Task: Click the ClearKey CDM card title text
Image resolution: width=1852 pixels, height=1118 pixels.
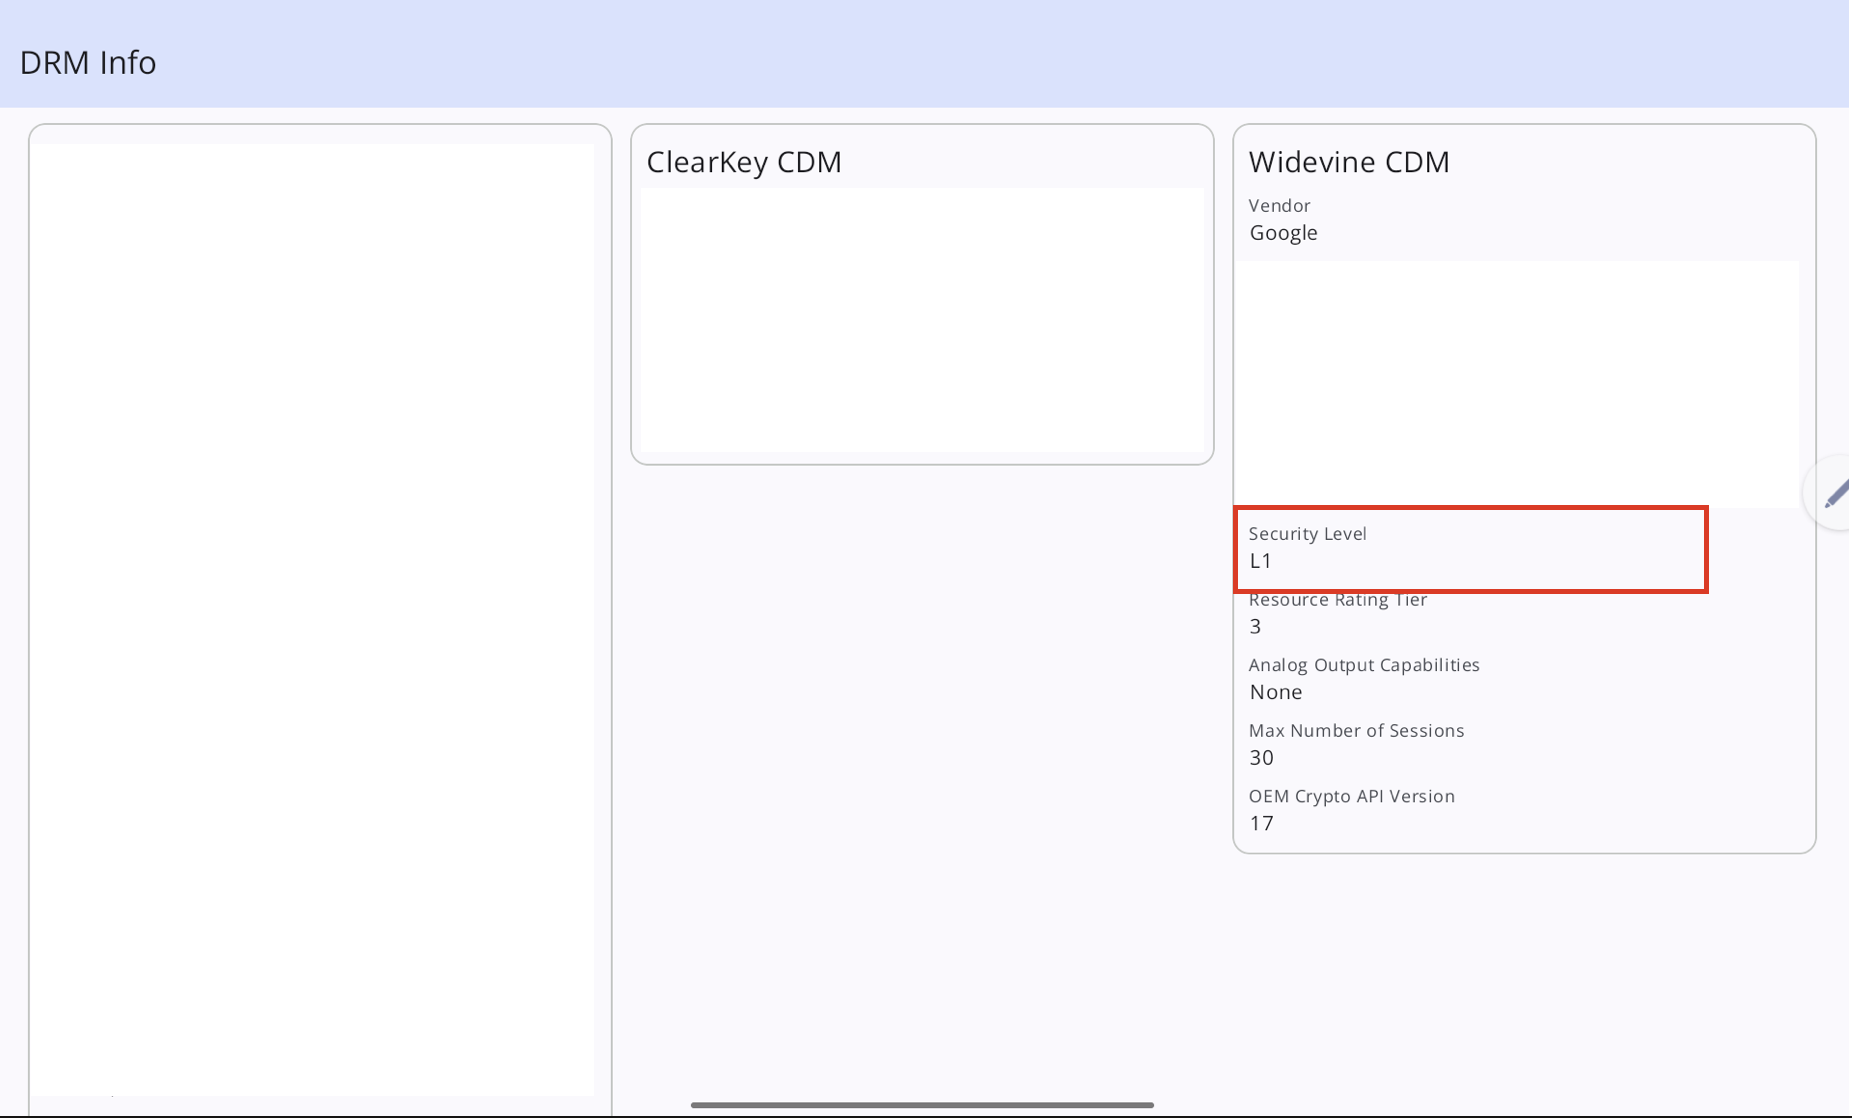Action: click(744, 161)
